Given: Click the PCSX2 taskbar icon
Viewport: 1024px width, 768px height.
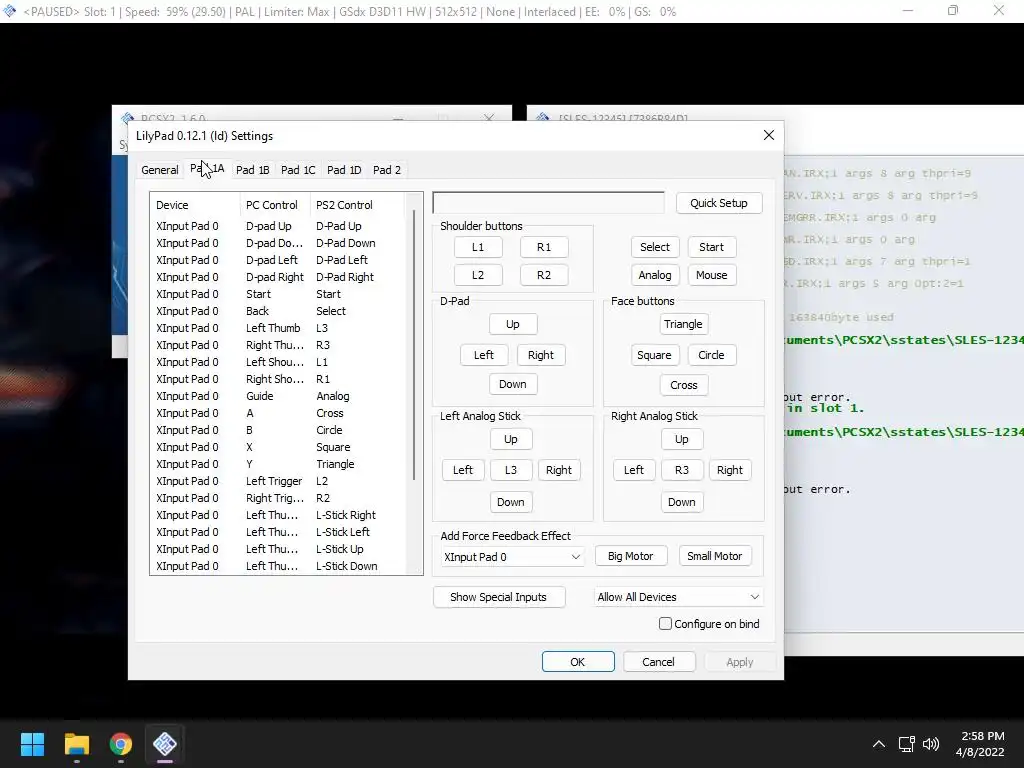Looking at the screenshot, I should (165, 744).
